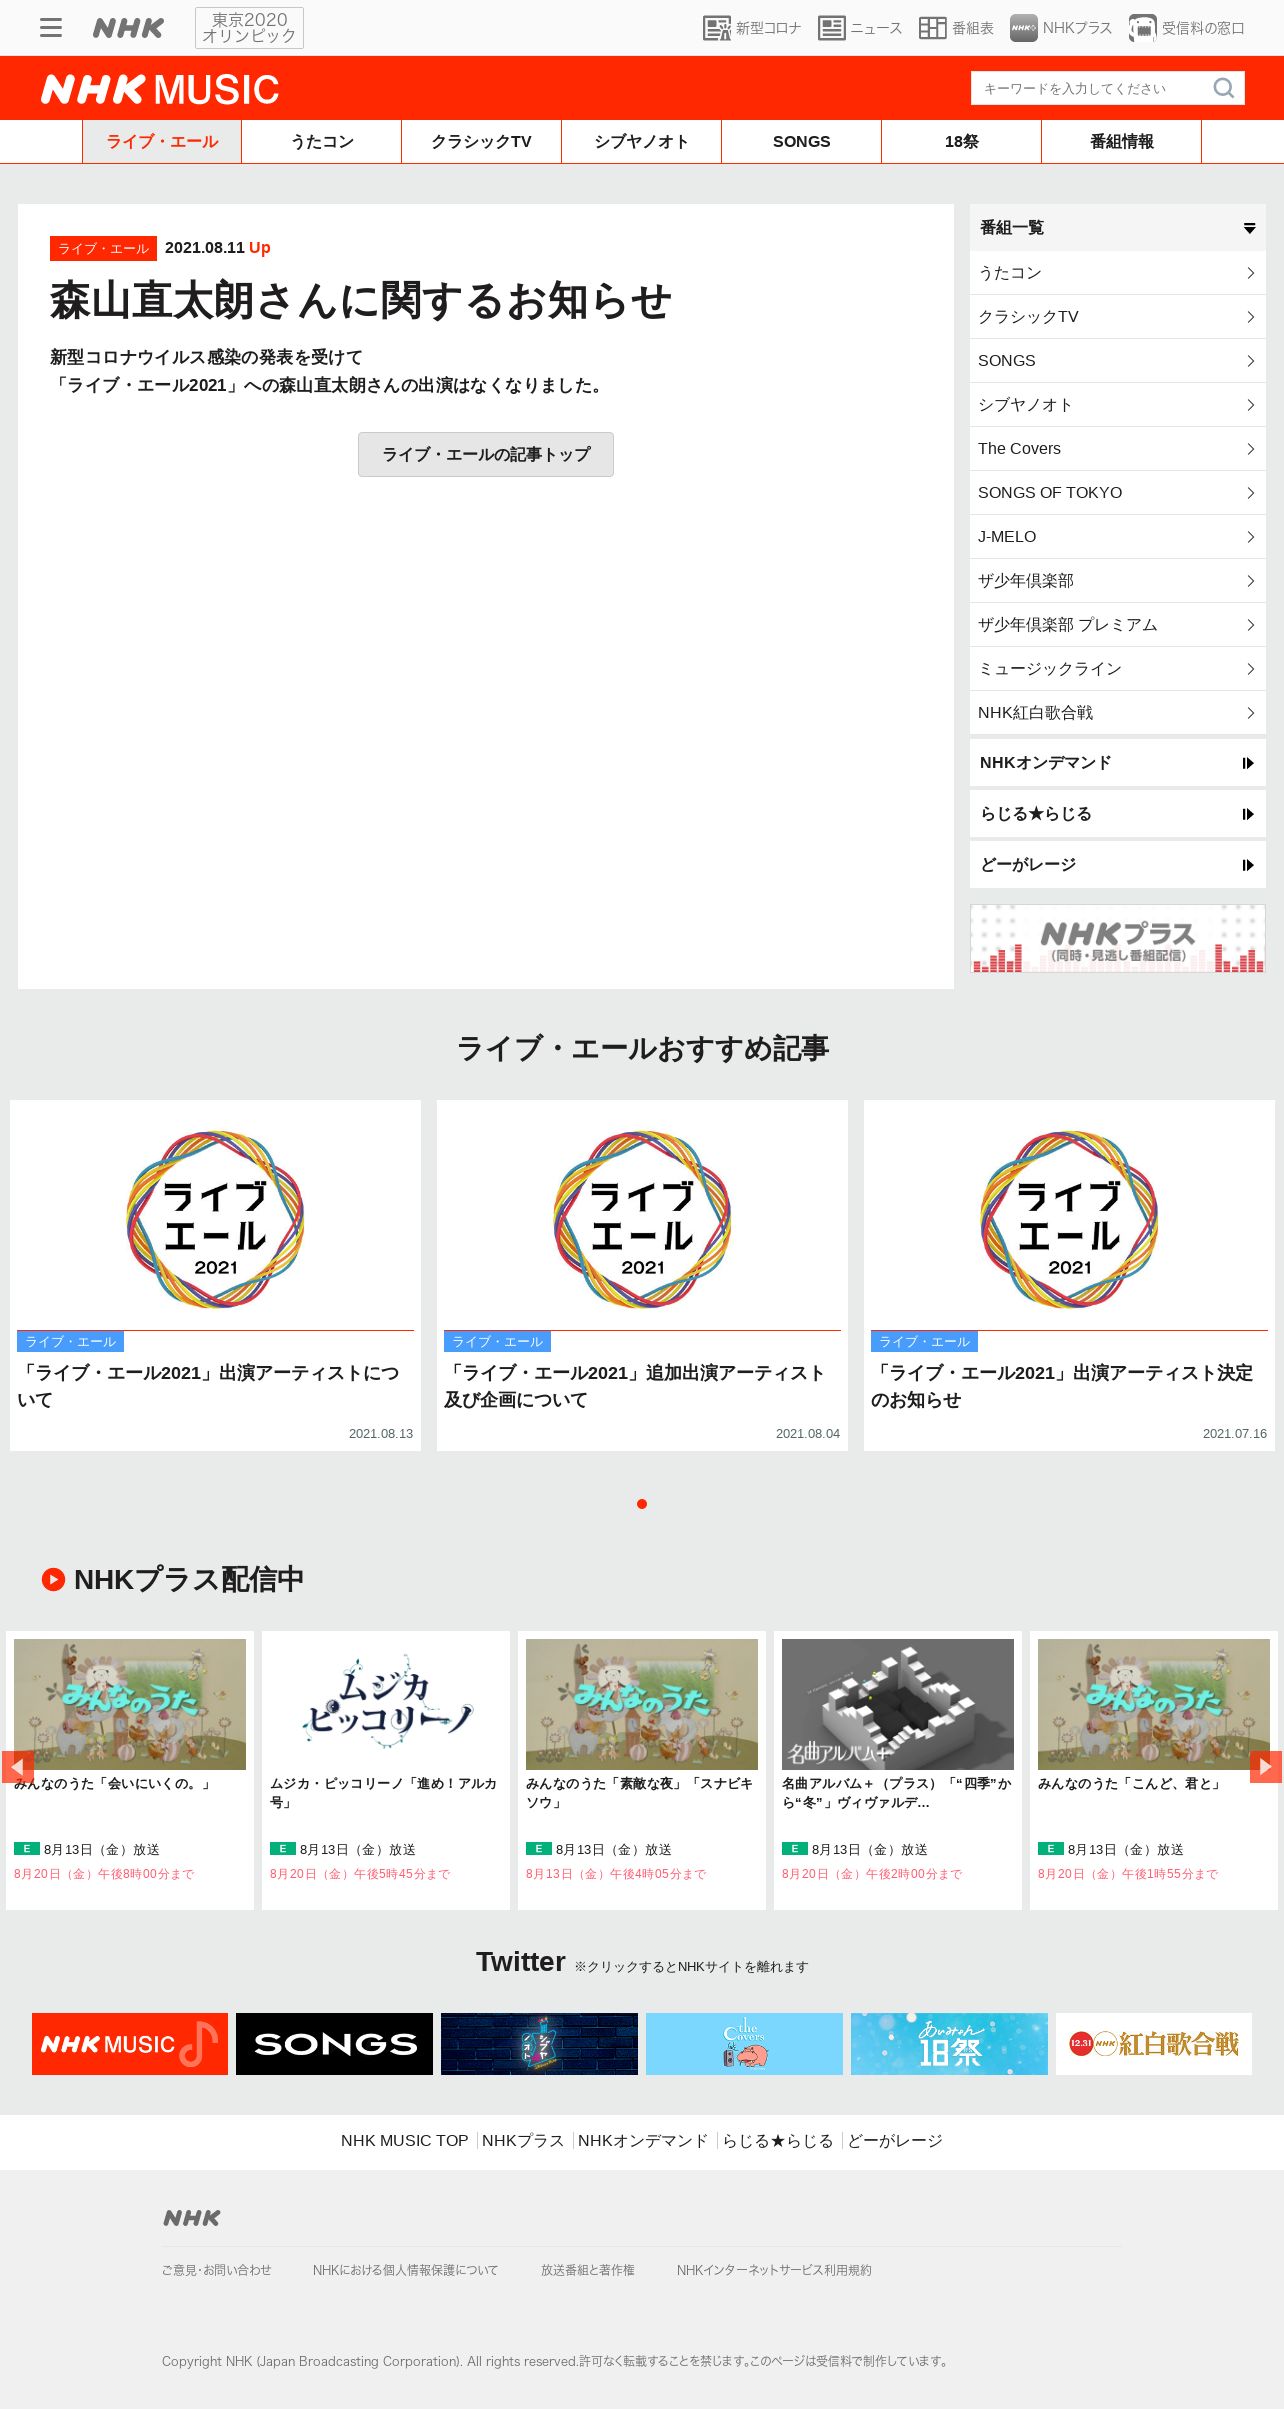
Task: Open みんなのうた「素敵な夜」 video card
Action: [642, 1770]
